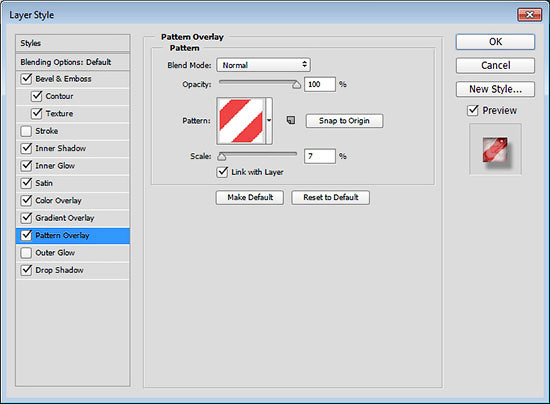Select the Satin style label
This screenshot has height=404, width=550.
click(44, 183)
